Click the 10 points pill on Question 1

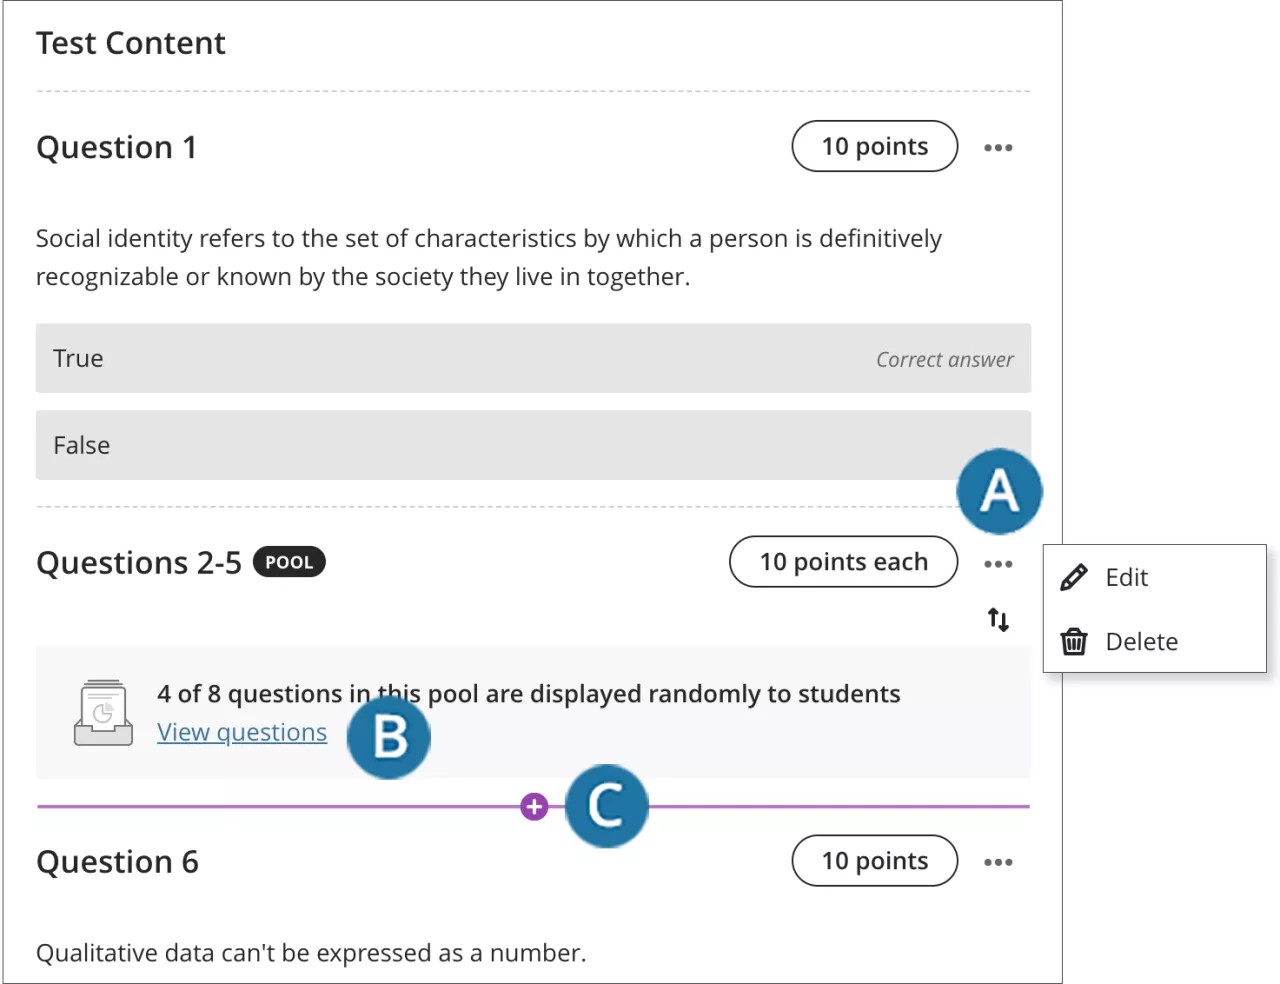tap(874, 146)
